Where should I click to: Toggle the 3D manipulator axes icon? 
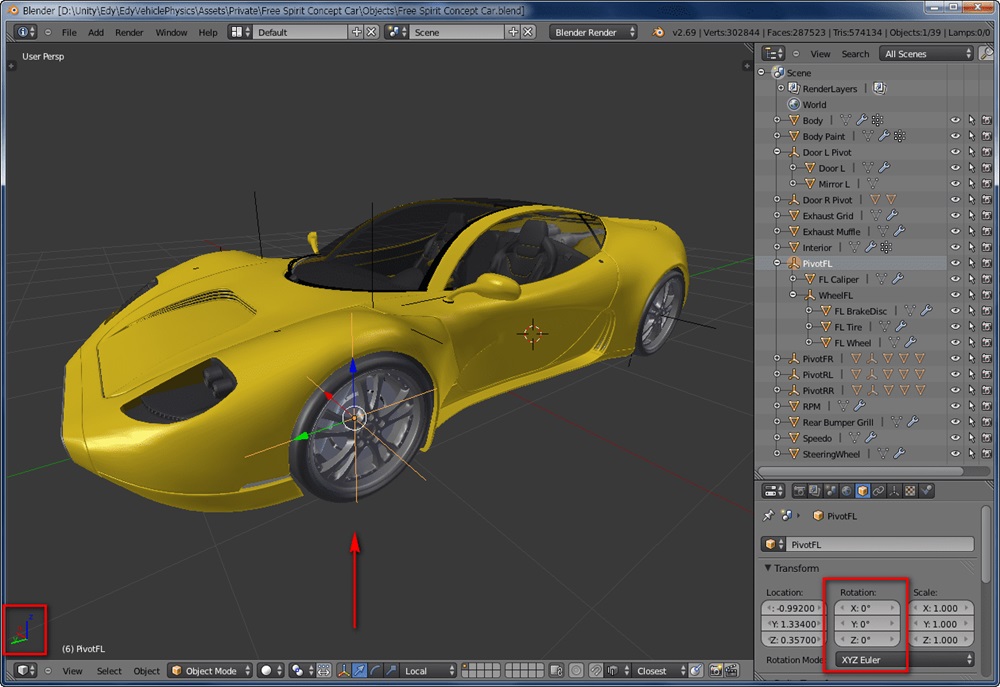click(344, 670)
